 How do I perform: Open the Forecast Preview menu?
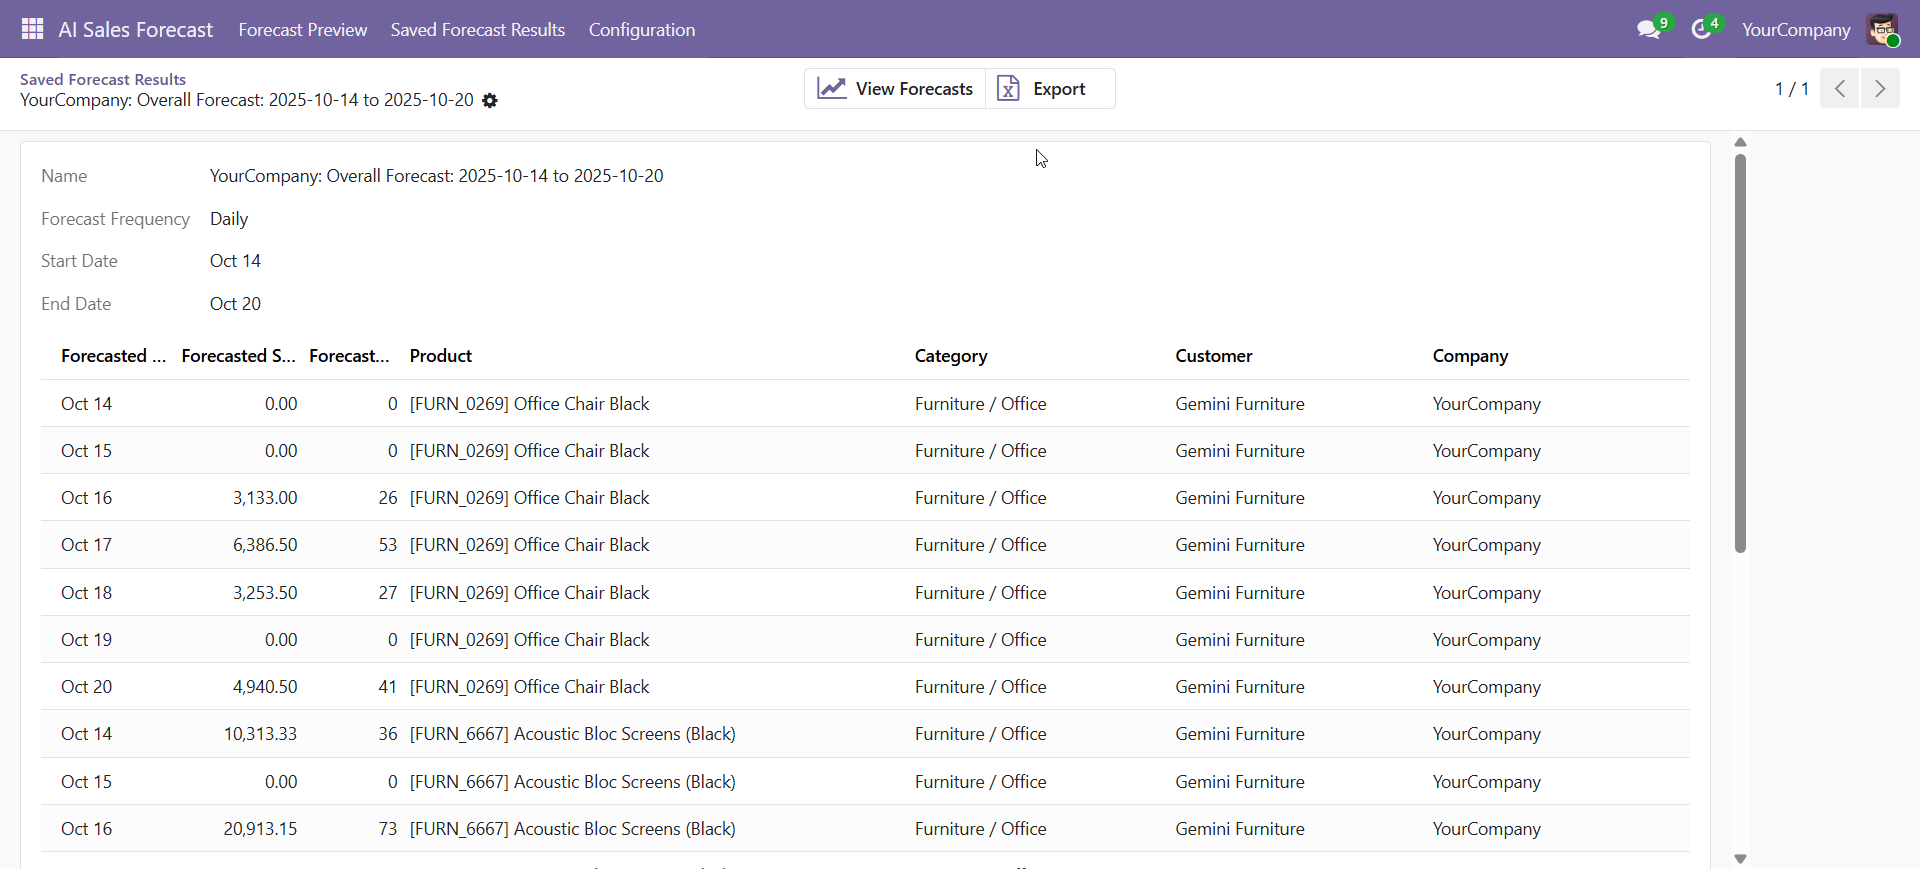pyautogui.click(x=302, y=30)
